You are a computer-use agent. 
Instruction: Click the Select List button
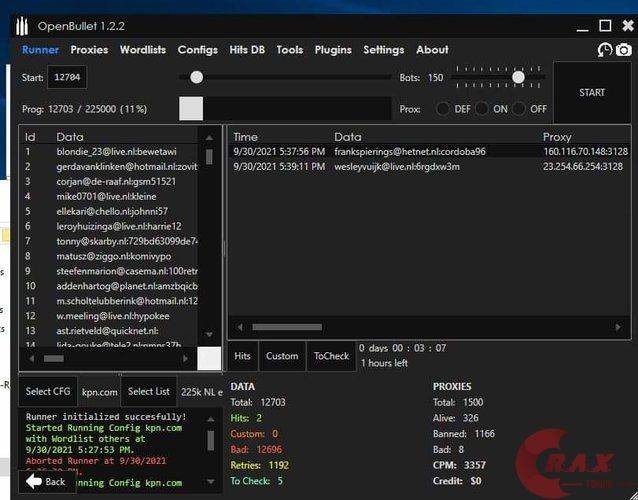(x=149, y=391)
